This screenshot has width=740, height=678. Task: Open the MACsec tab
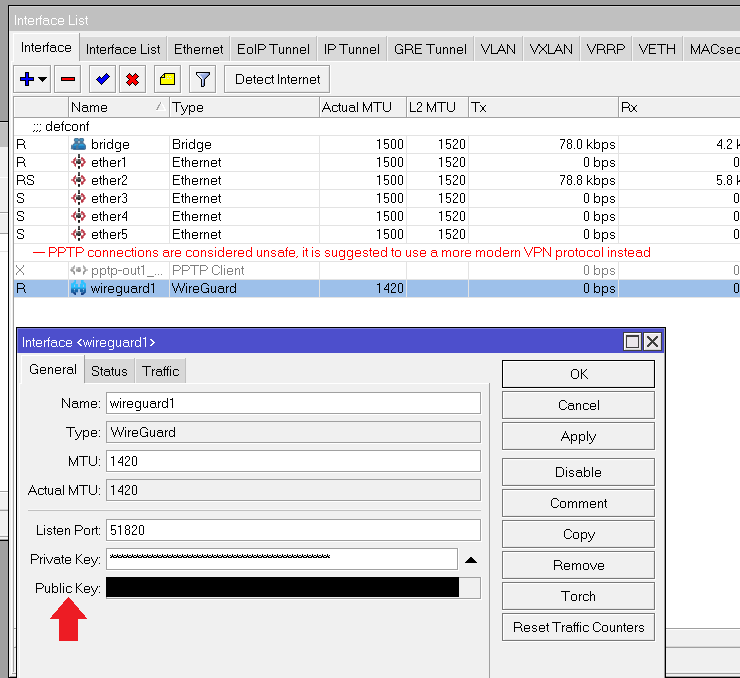713,49
